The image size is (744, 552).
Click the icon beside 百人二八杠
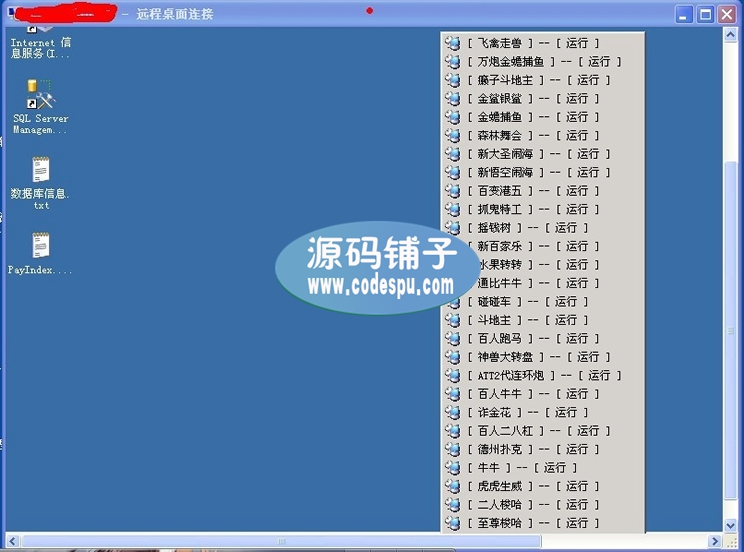point(453,431)
